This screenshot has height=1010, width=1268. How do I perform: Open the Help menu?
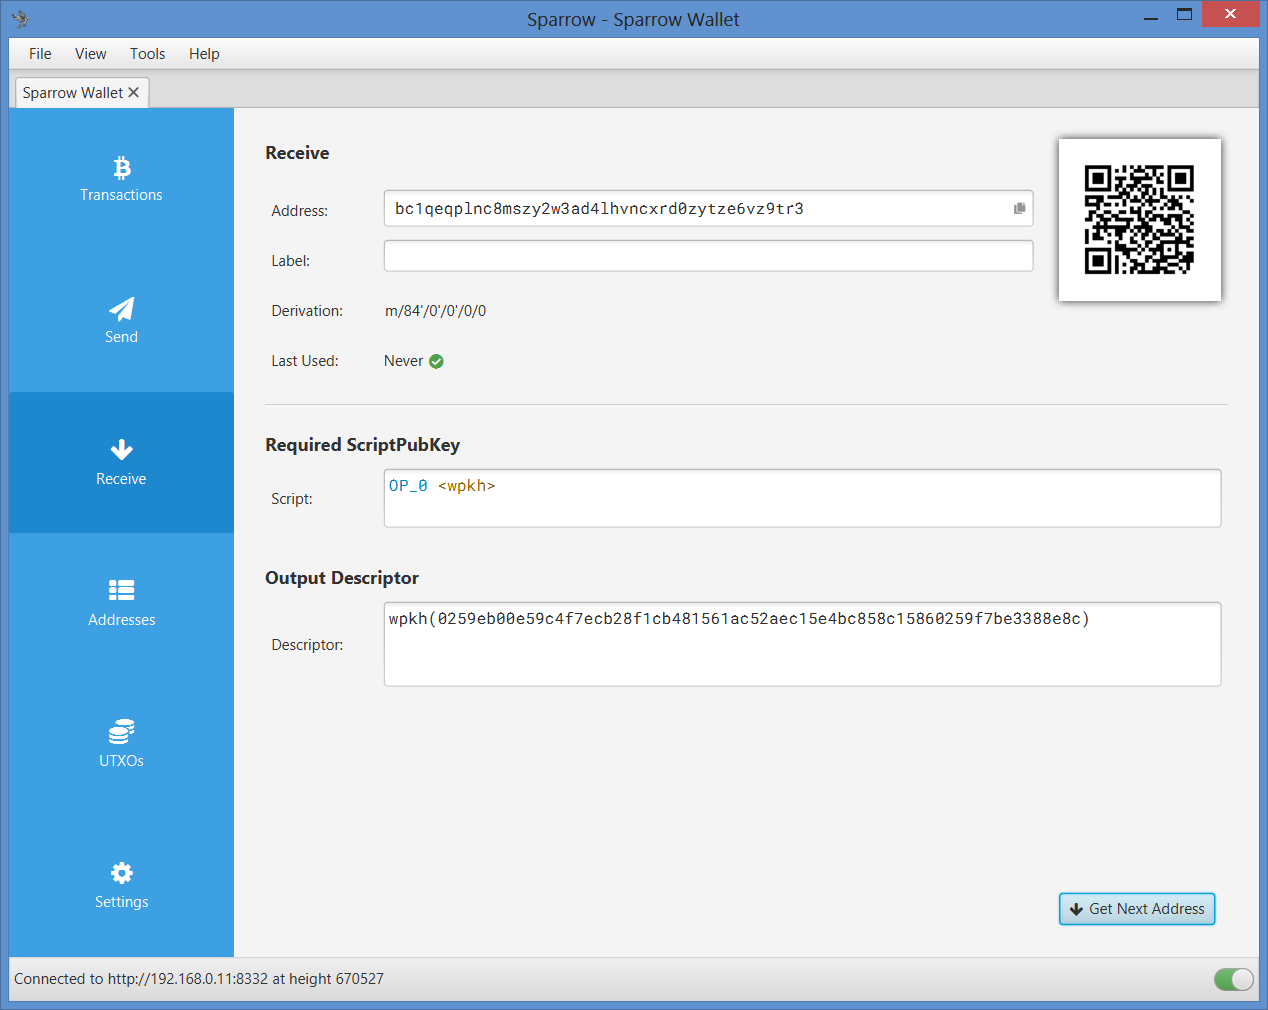point(204,54)
